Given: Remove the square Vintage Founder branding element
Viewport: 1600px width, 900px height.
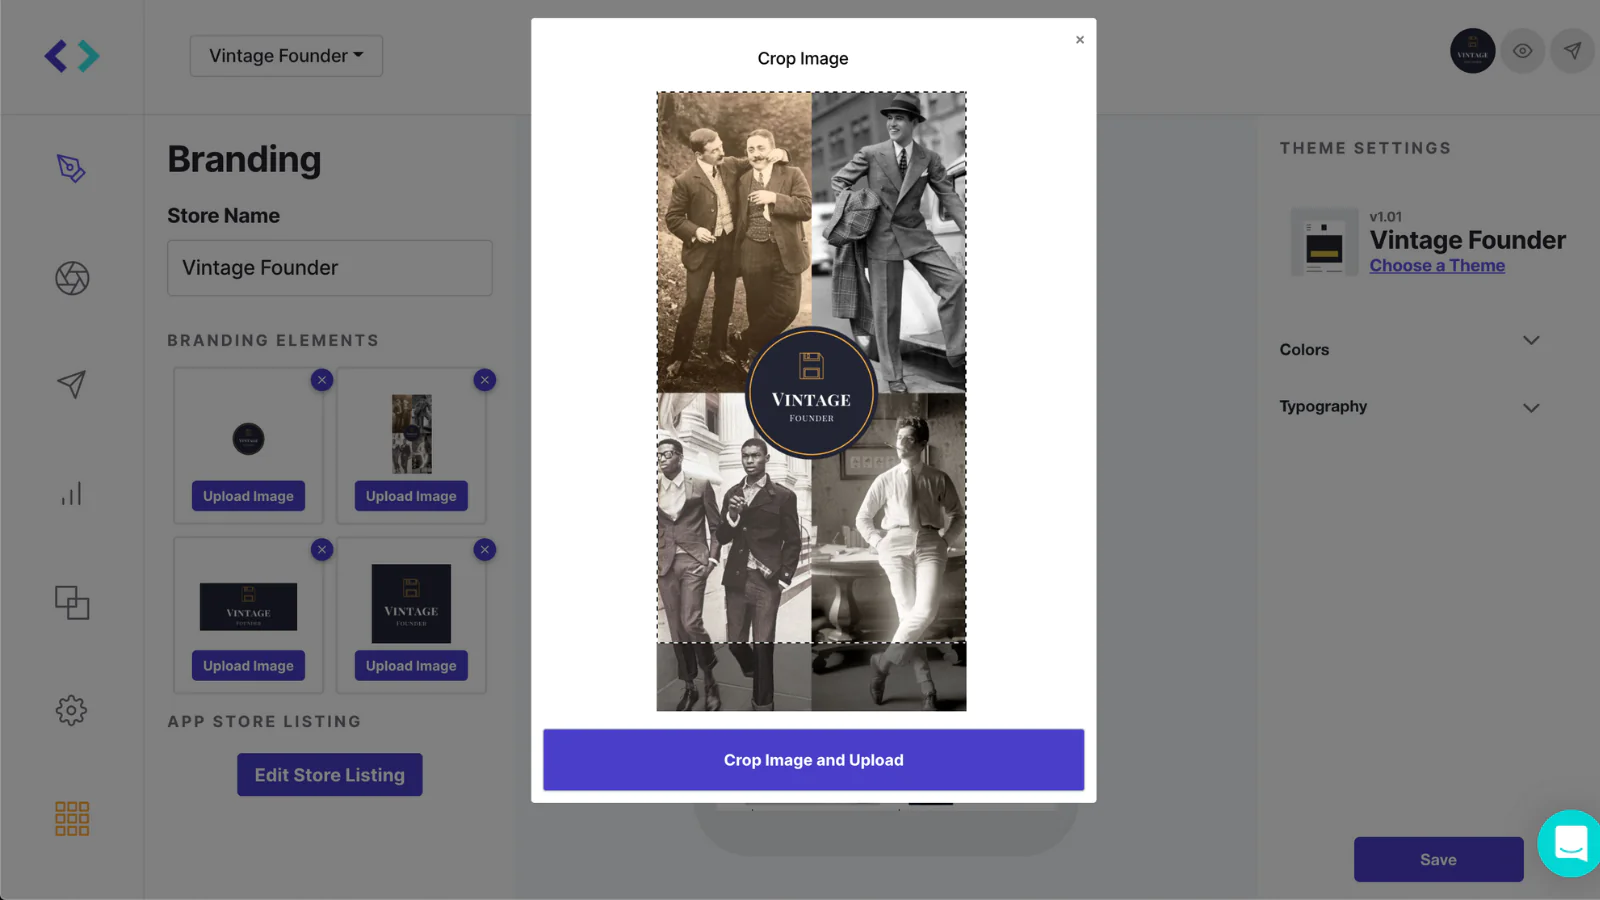Looking at the screenshot, I should coord(485,550).
